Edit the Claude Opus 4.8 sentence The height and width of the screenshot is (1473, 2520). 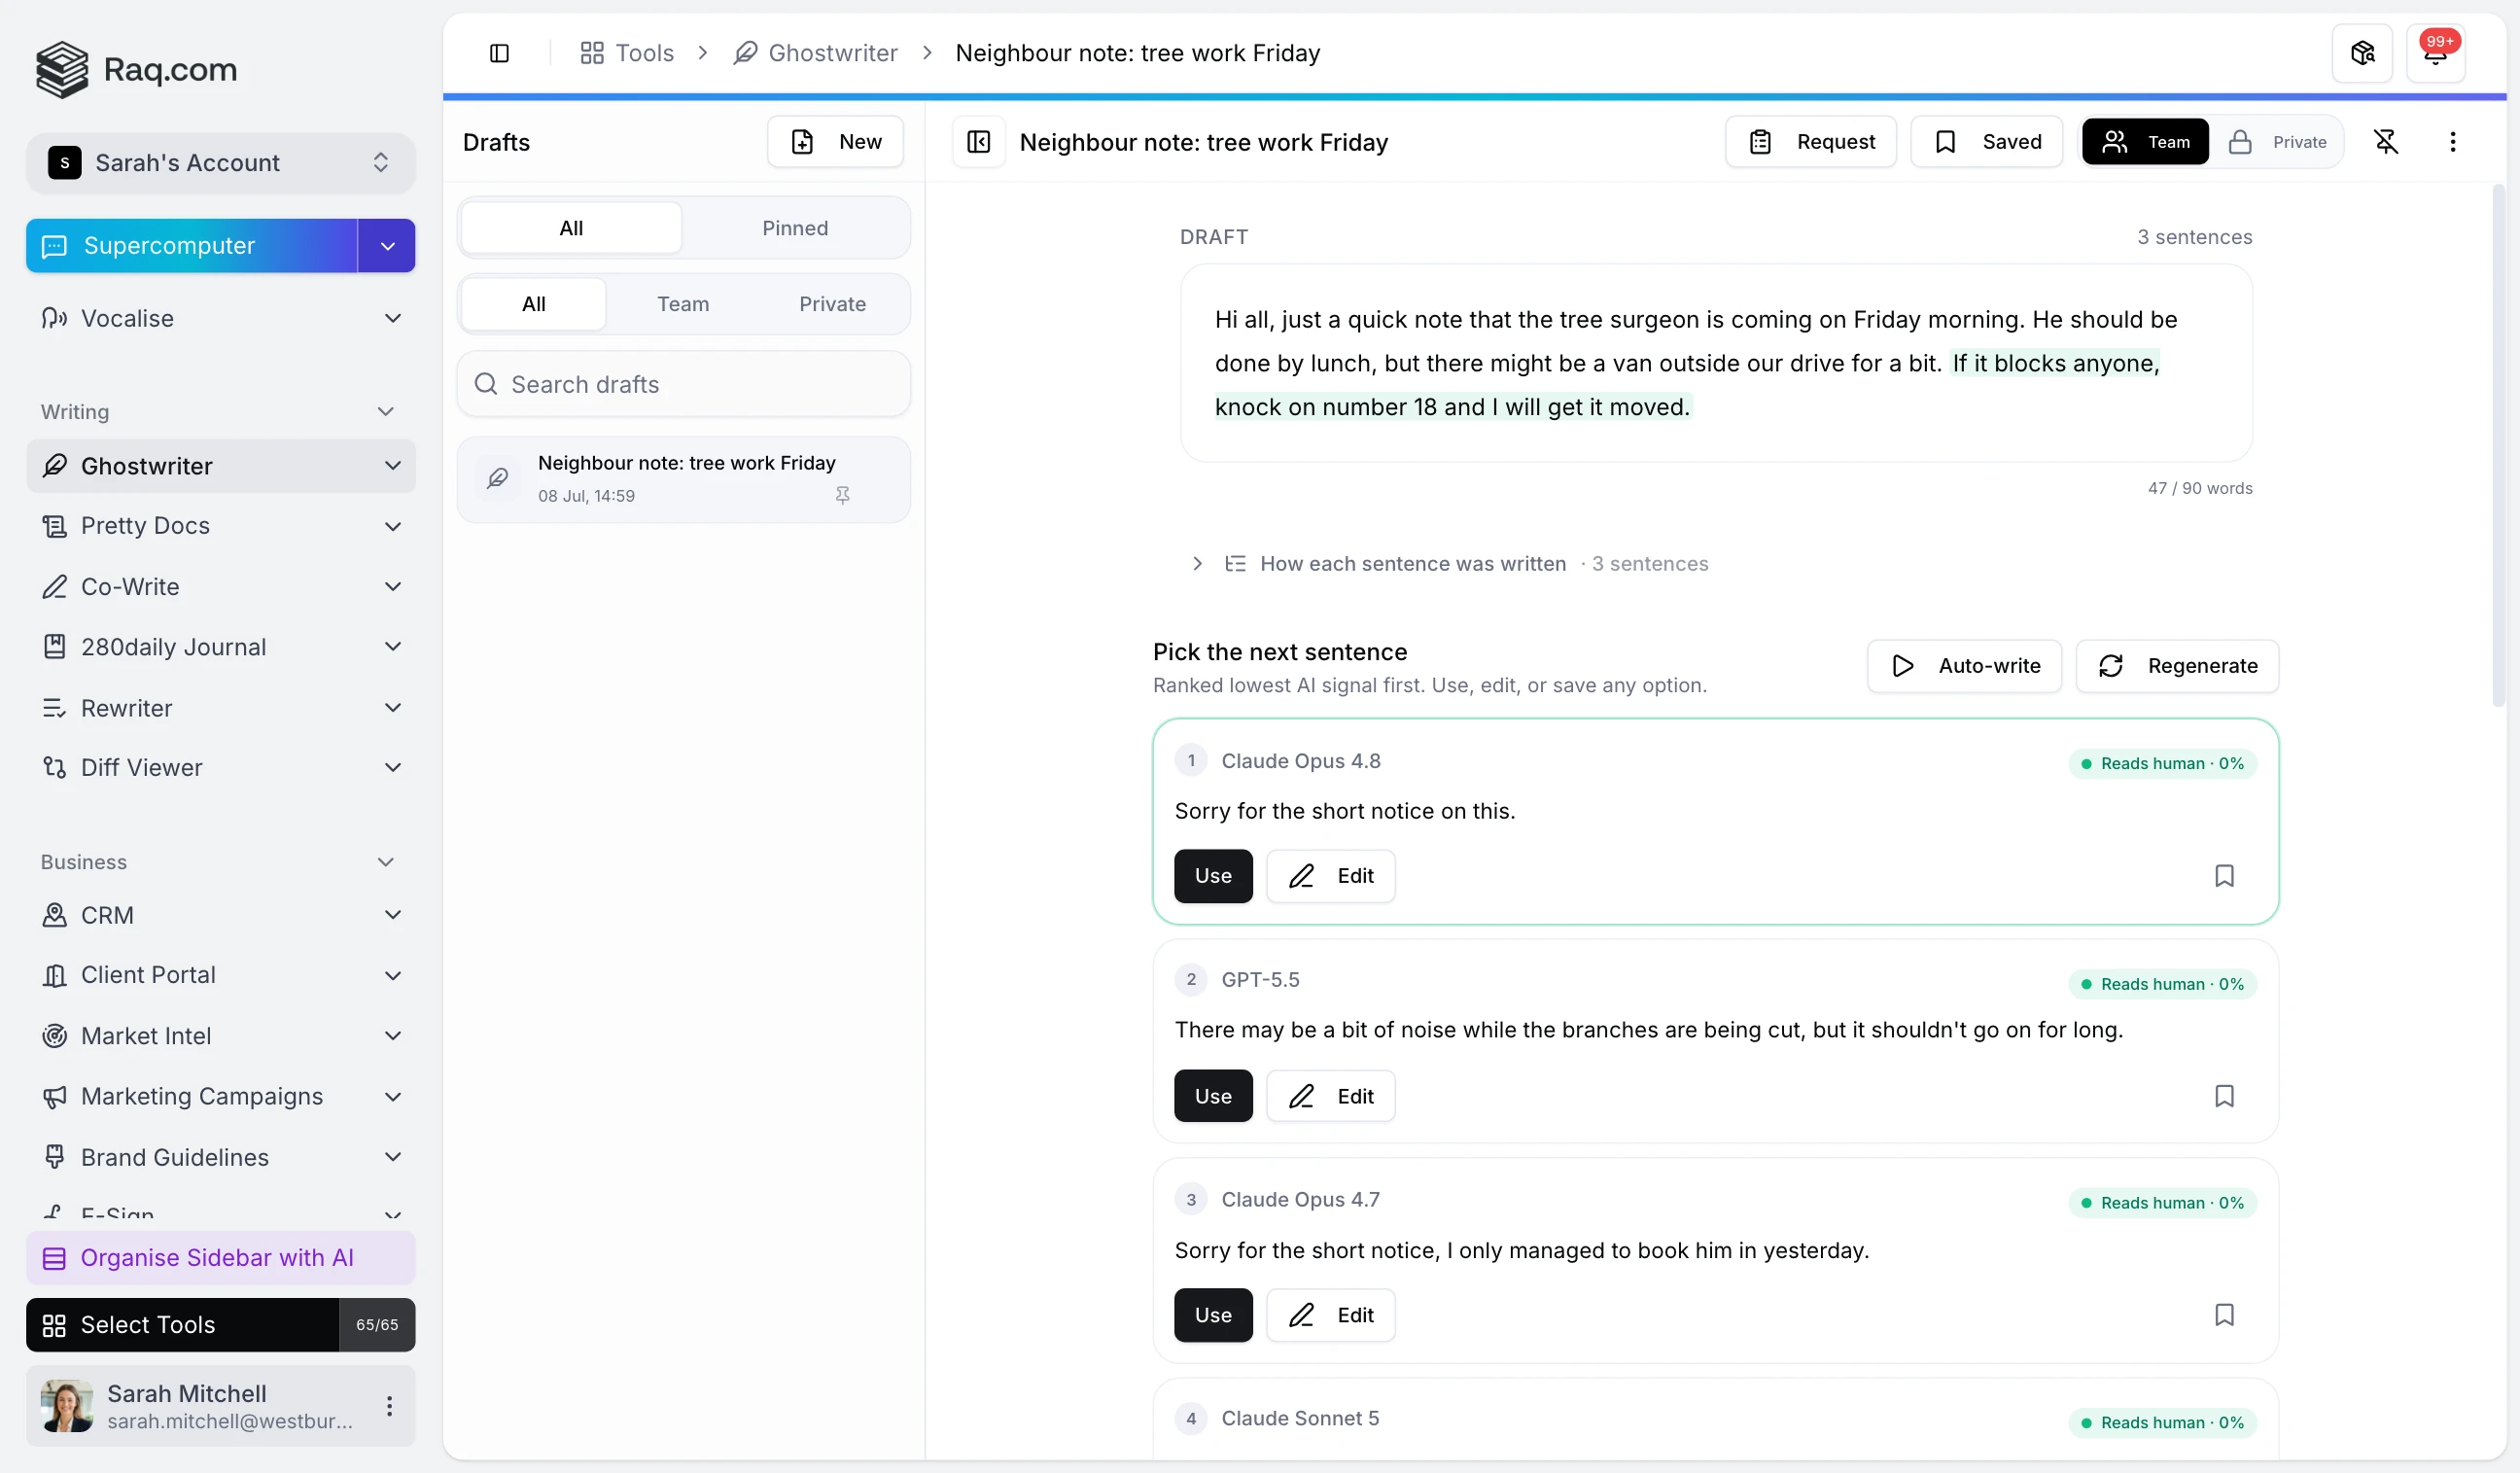point(1330,876)
